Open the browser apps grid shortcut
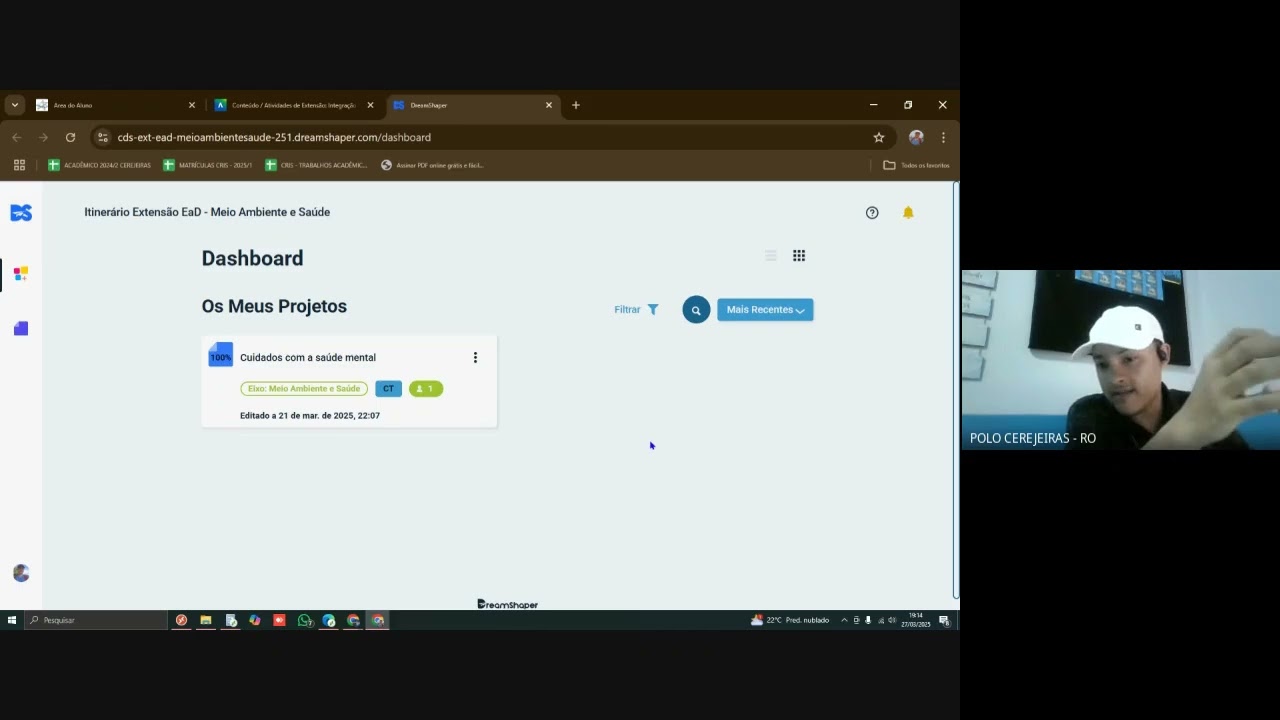The width and height of the screenshot is (1280, 720). [x=19, y=165]
